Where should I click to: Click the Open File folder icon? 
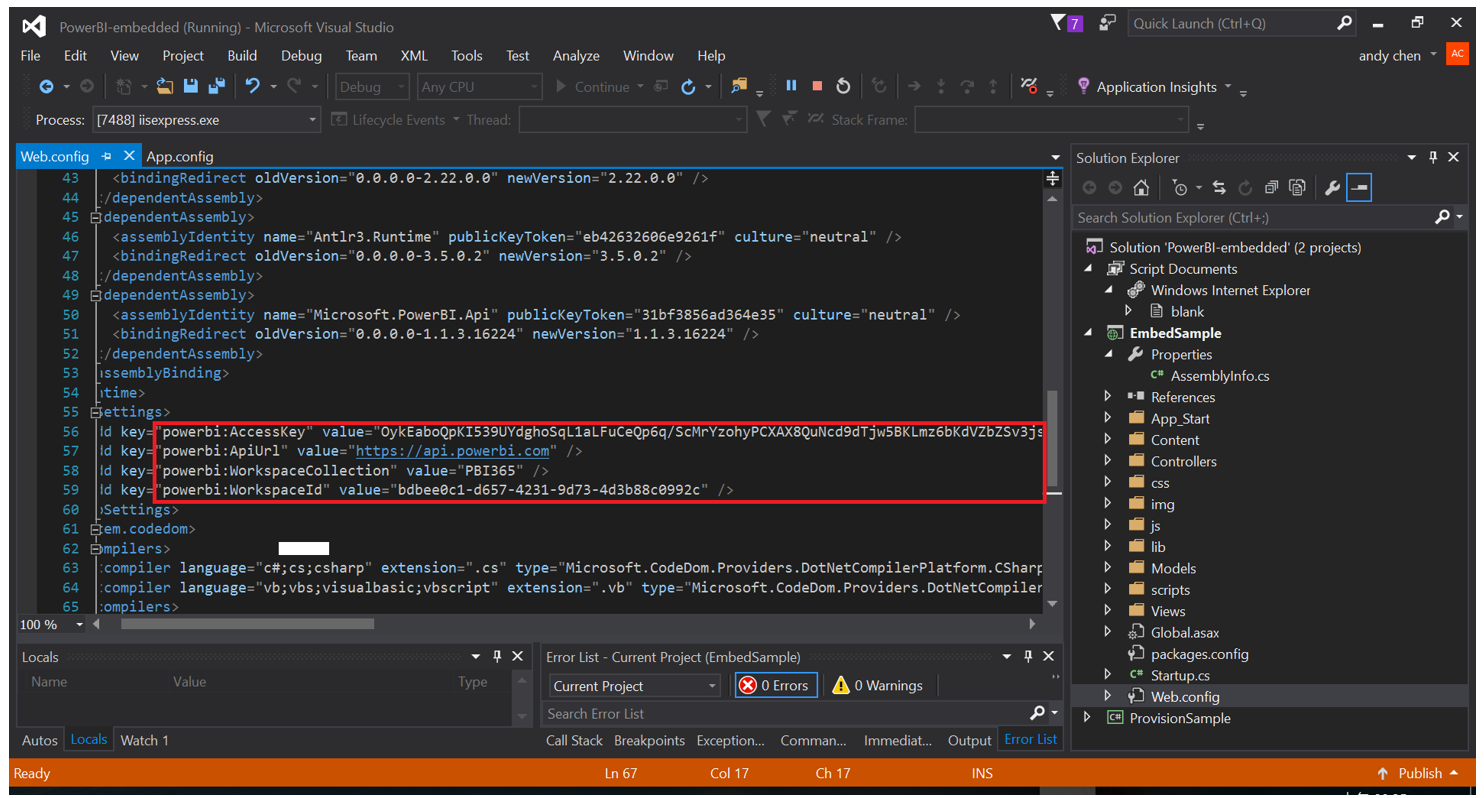tap(165, 87)
